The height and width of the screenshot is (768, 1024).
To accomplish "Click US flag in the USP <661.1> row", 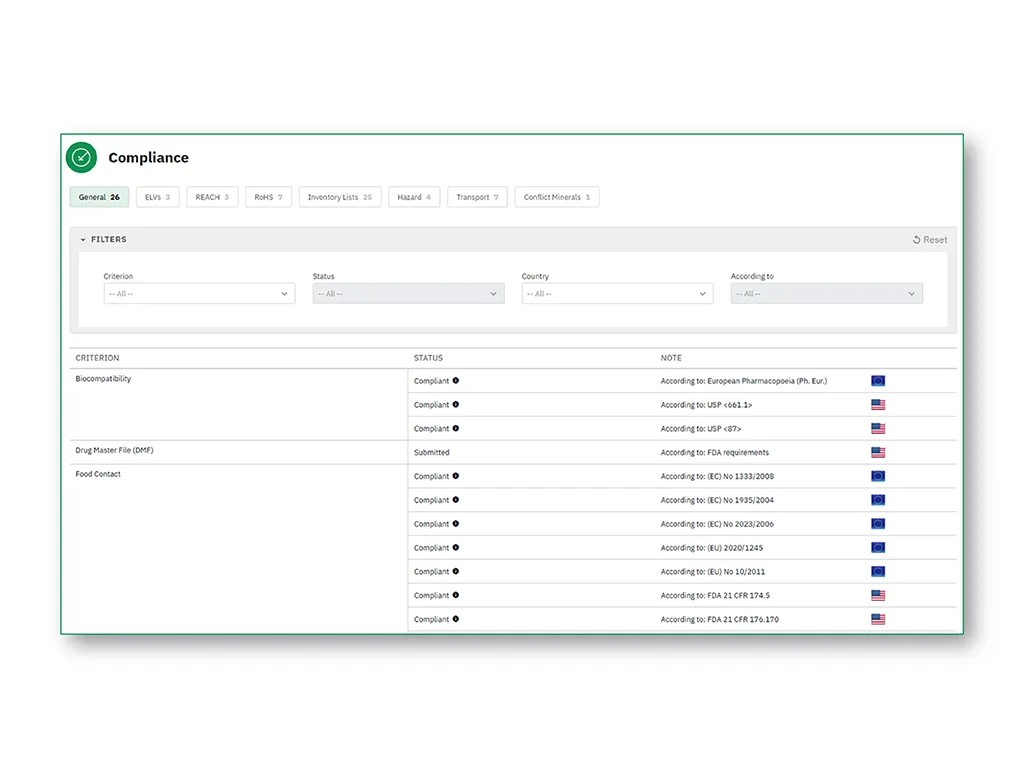I will tap(878, 405).
